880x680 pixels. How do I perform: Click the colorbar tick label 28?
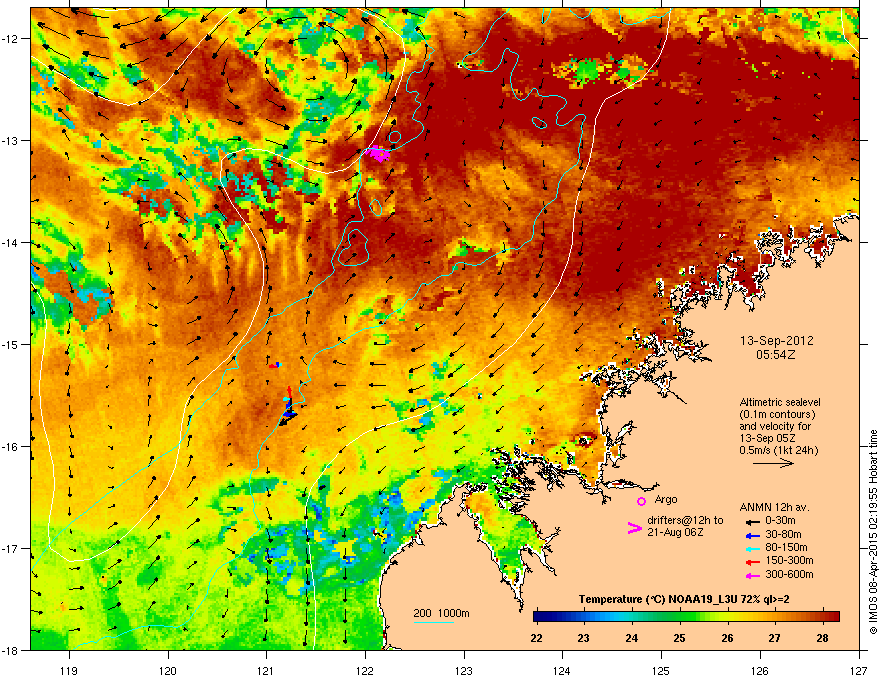[822, 638]
